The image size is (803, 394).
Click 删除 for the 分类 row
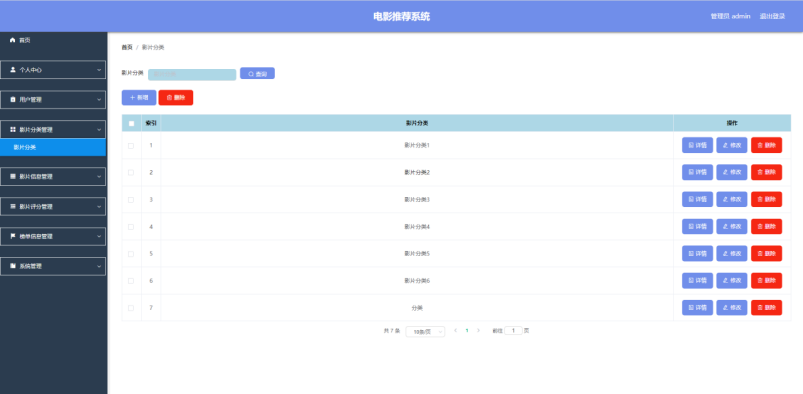[766, 307]
